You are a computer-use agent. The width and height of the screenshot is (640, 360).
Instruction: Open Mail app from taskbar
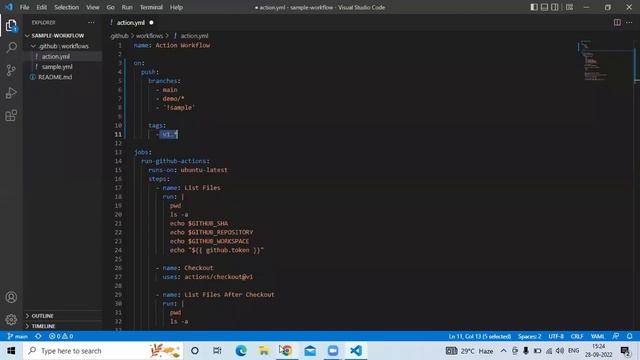click(310, 351)
